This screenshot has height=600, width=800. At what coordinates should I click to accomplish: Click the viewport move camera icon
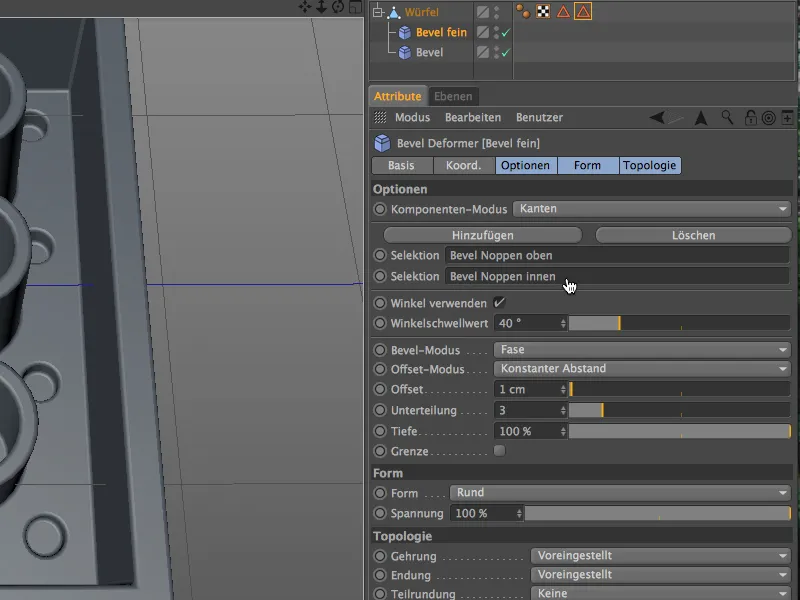tap(305, 7)
